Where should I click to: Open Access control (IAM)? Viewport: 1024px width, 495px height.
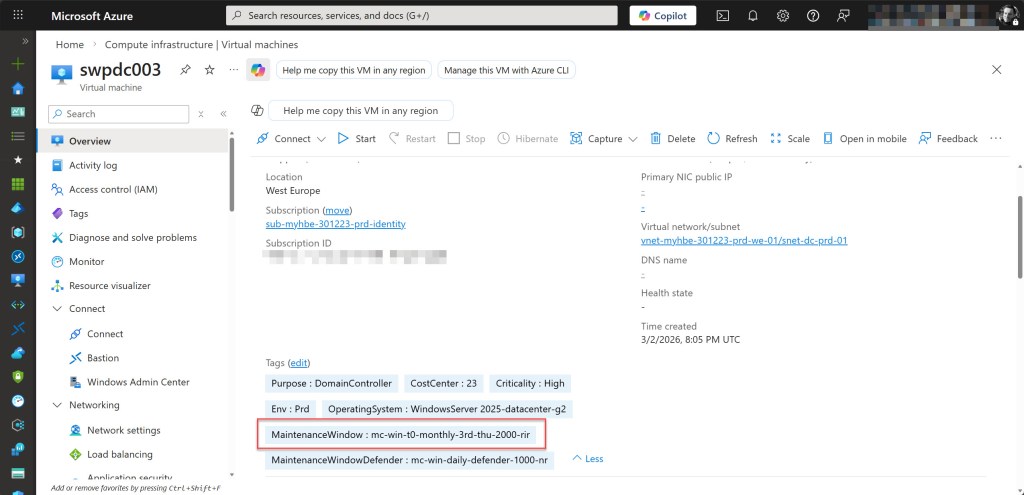(112, 189)
